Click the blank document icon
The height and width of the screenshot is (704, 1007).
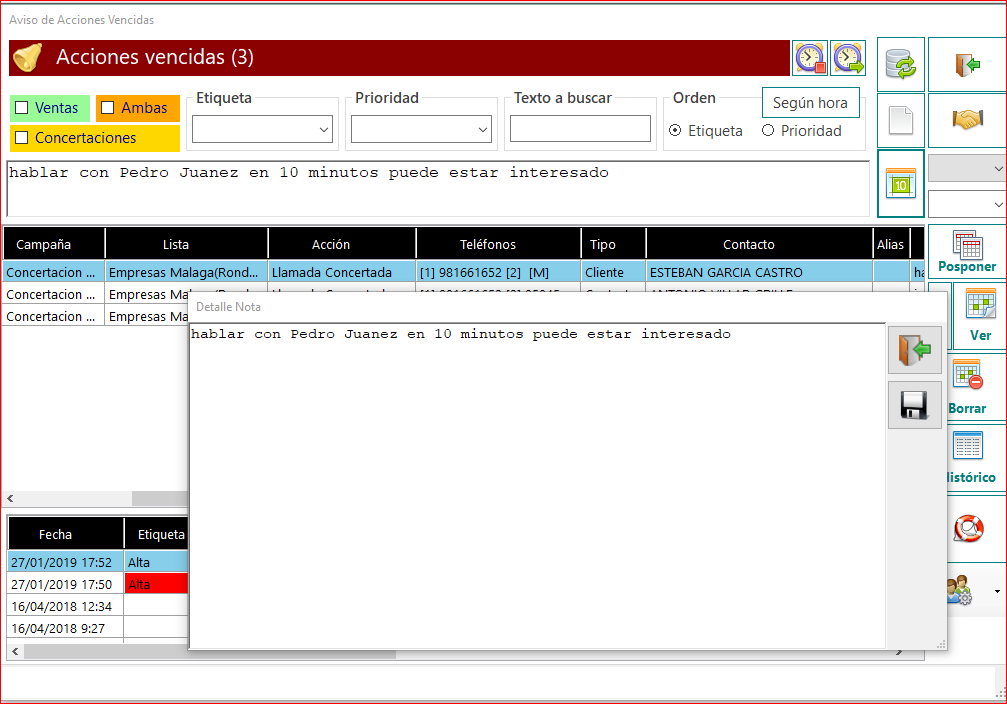click(900, 120)
